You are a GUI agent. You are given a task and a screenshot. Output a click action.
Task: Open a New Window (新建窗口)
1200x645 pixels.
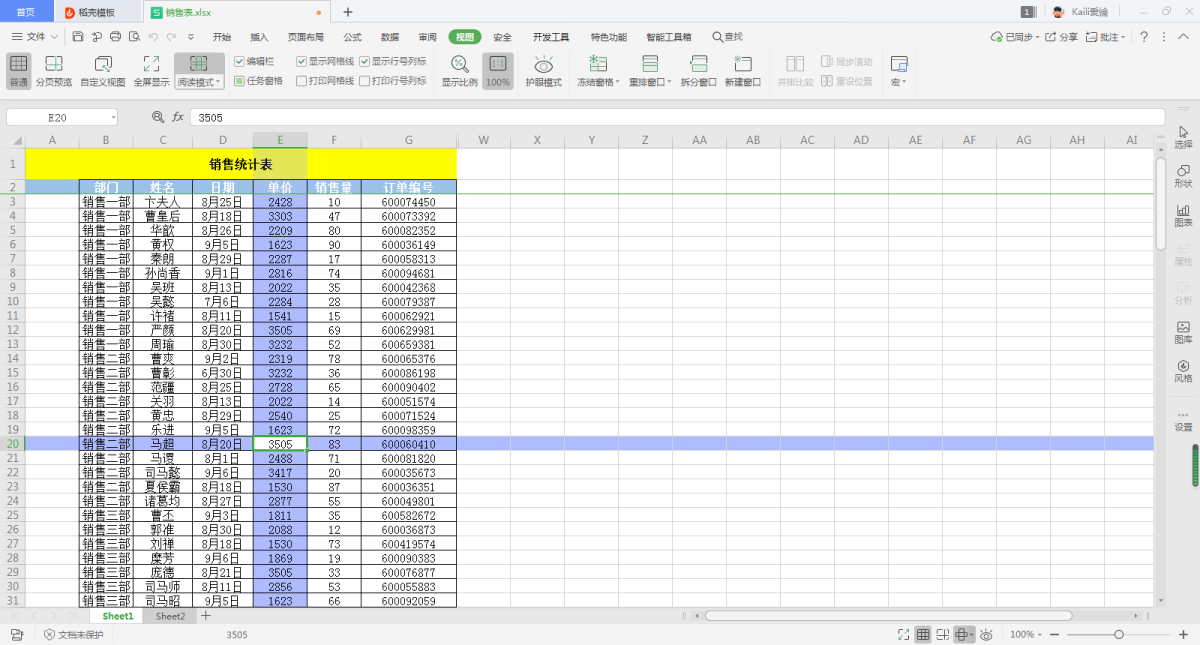(x=742, y=70)
